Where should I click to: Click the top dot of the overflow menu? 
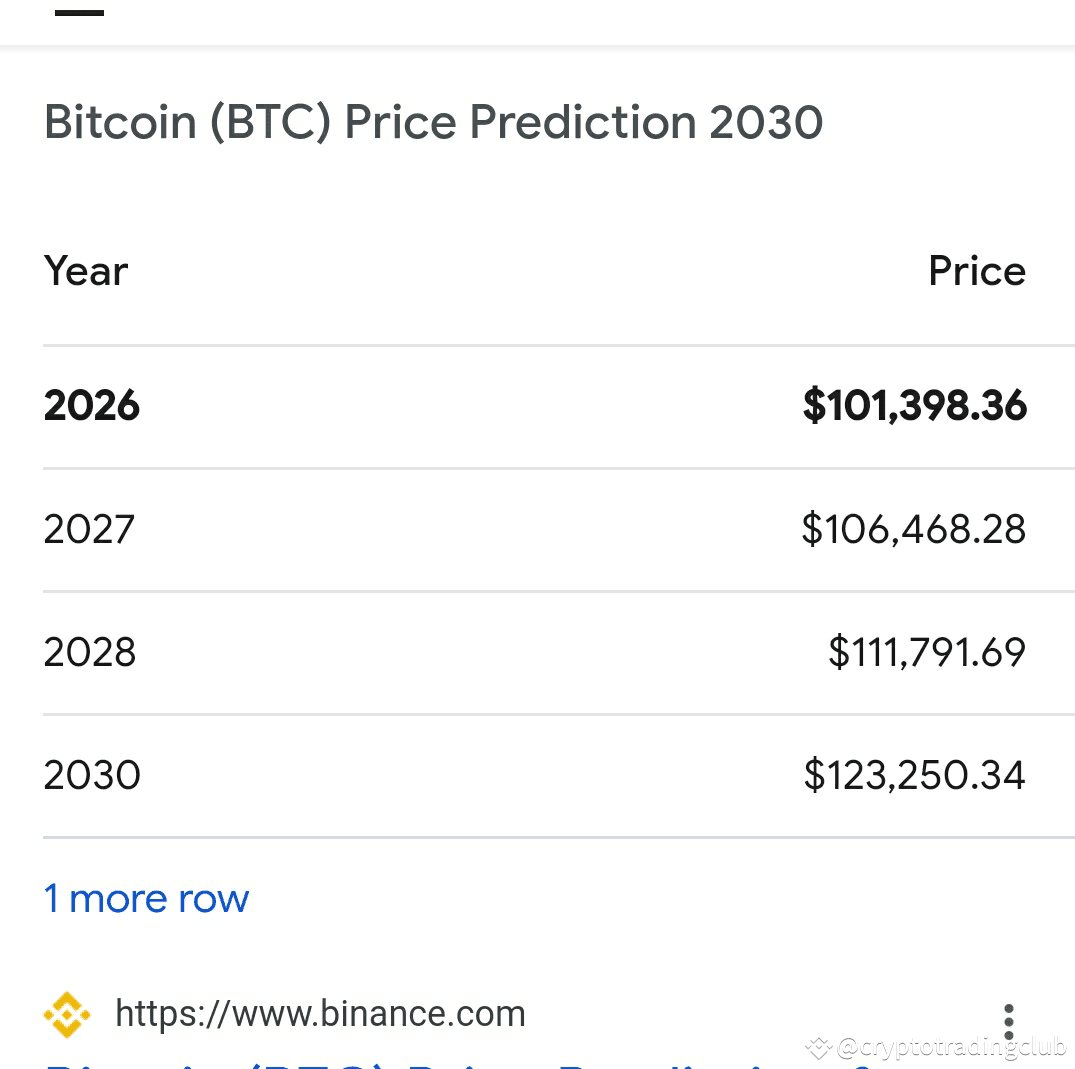click(1009, 1009)
